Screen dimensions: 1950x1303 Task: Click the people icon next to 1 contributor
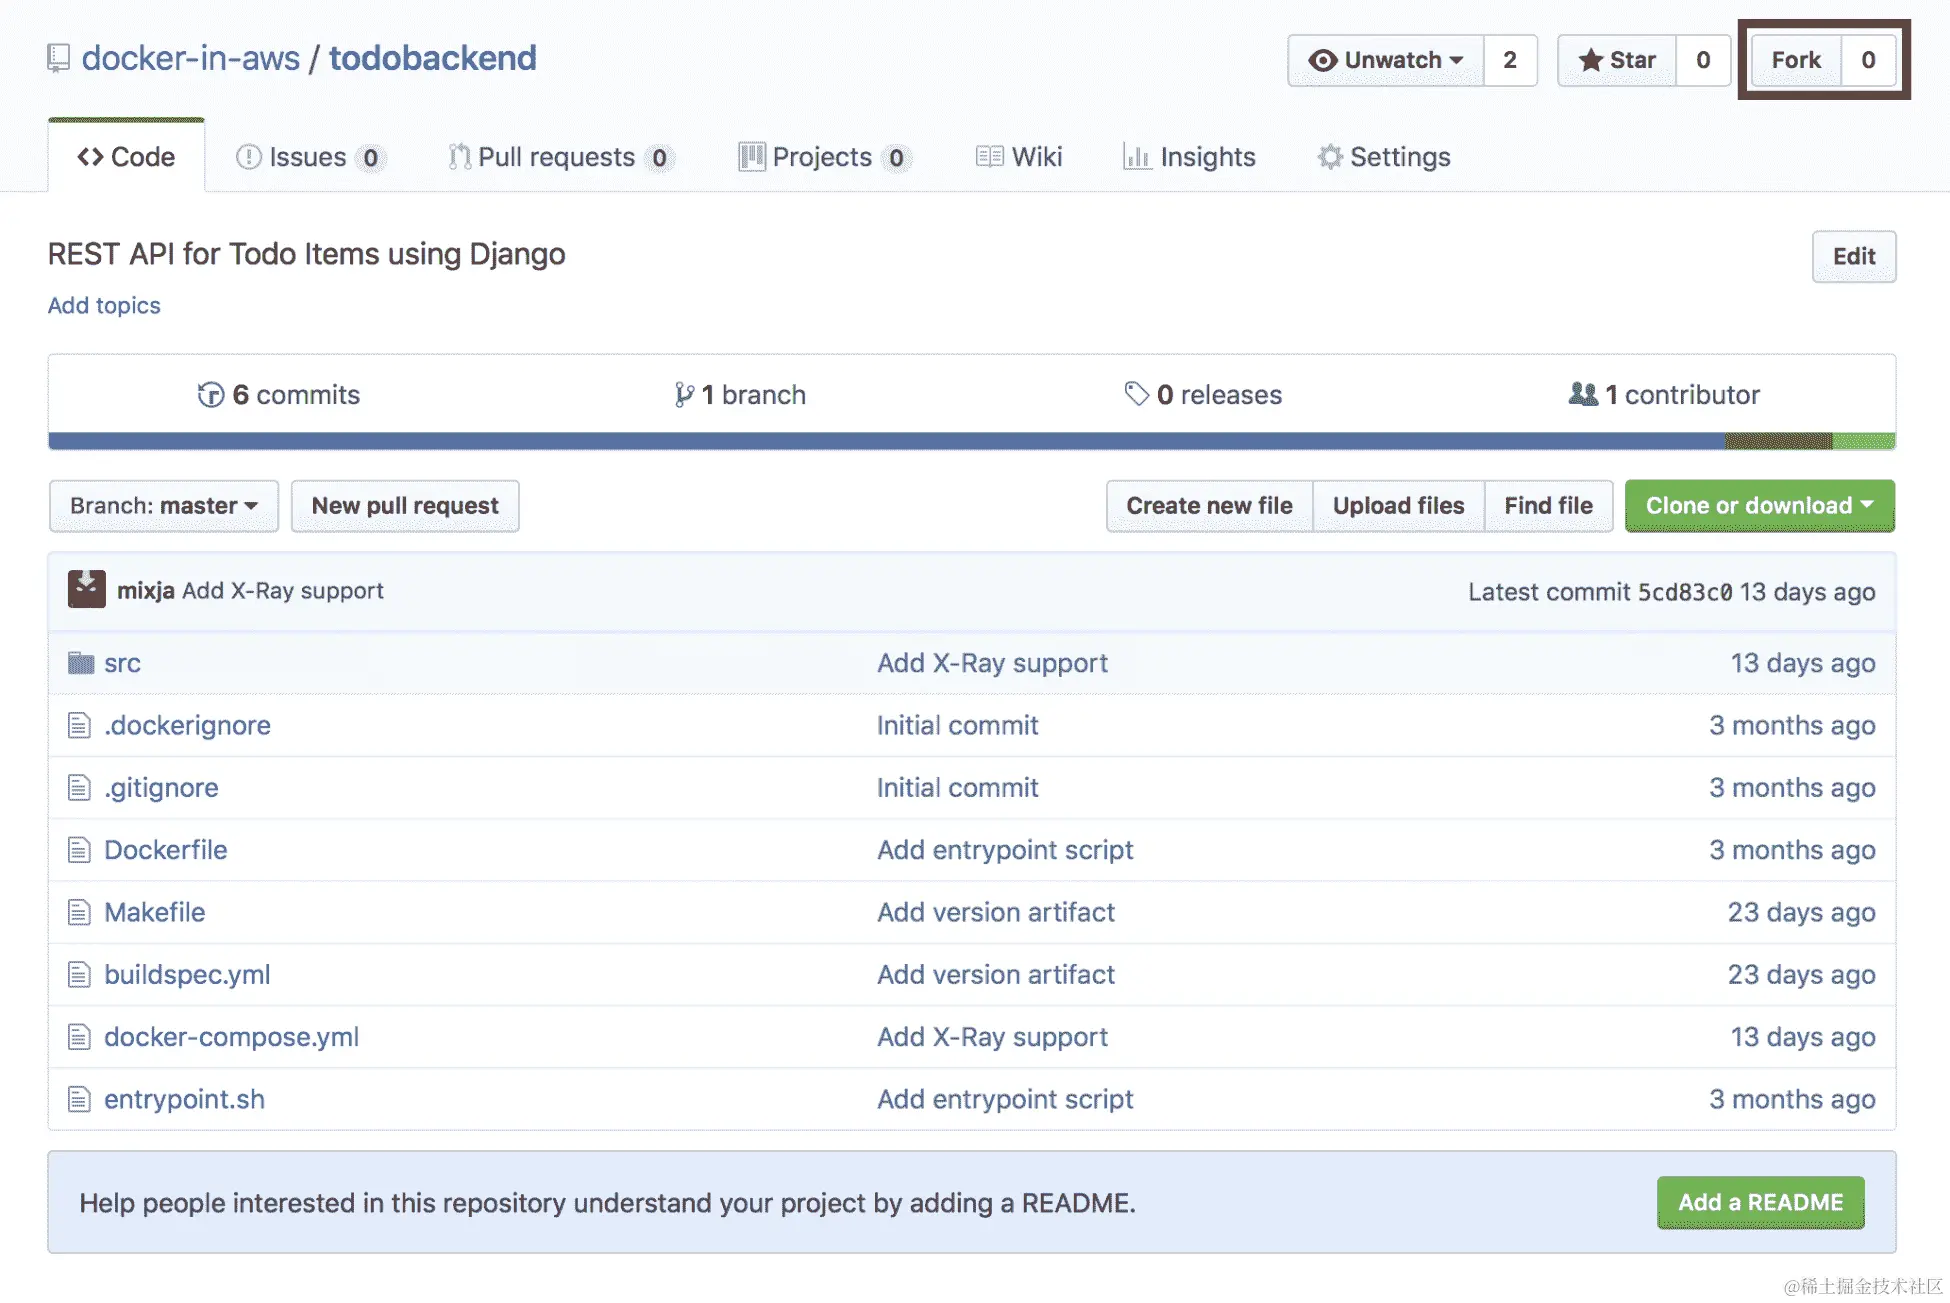coord(1584,394)
